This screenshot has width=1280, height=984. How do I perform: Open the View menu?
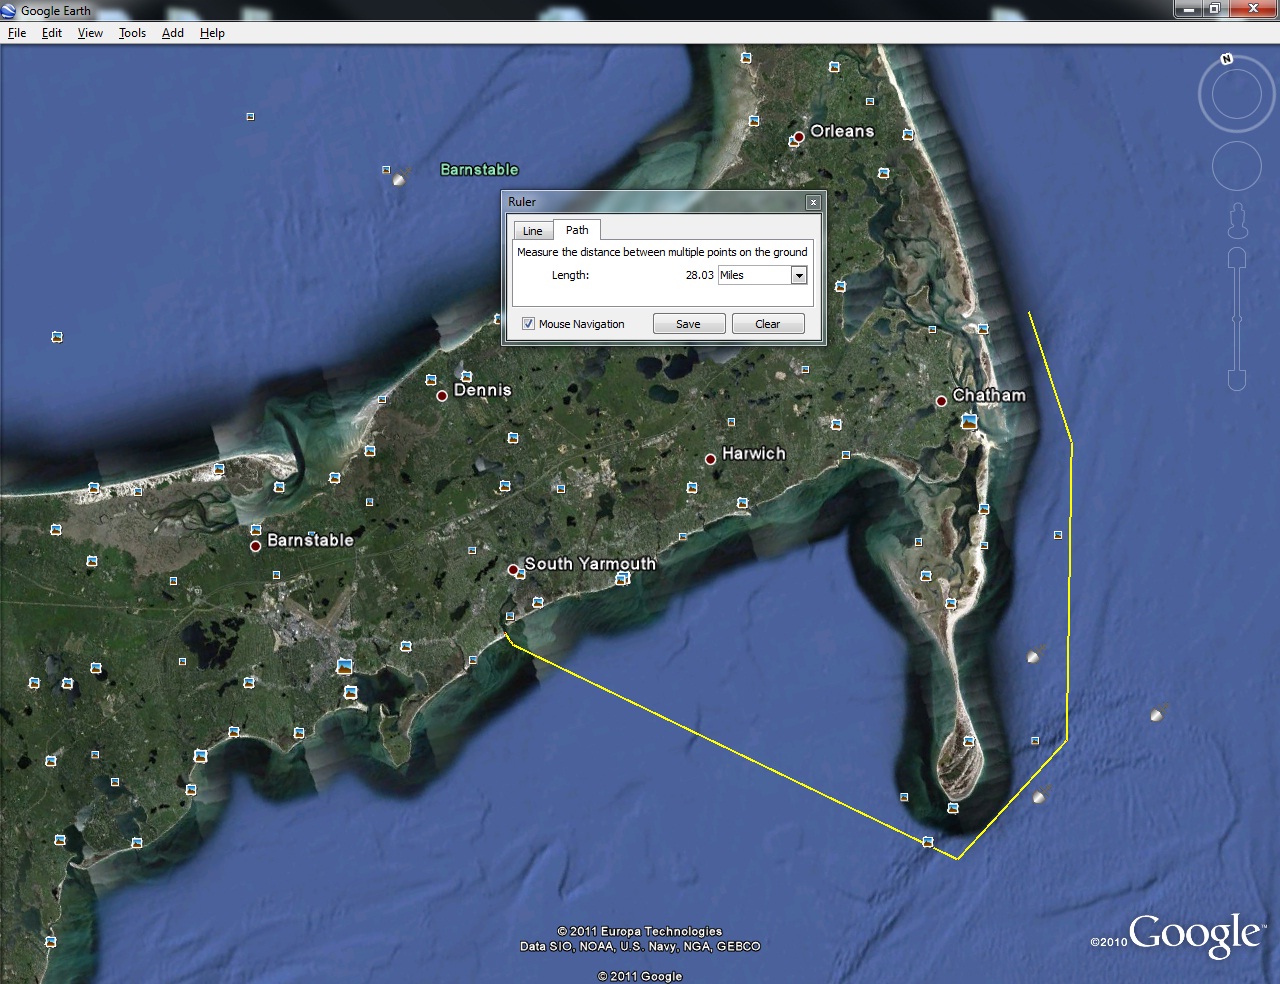click(x=90, y=33)
